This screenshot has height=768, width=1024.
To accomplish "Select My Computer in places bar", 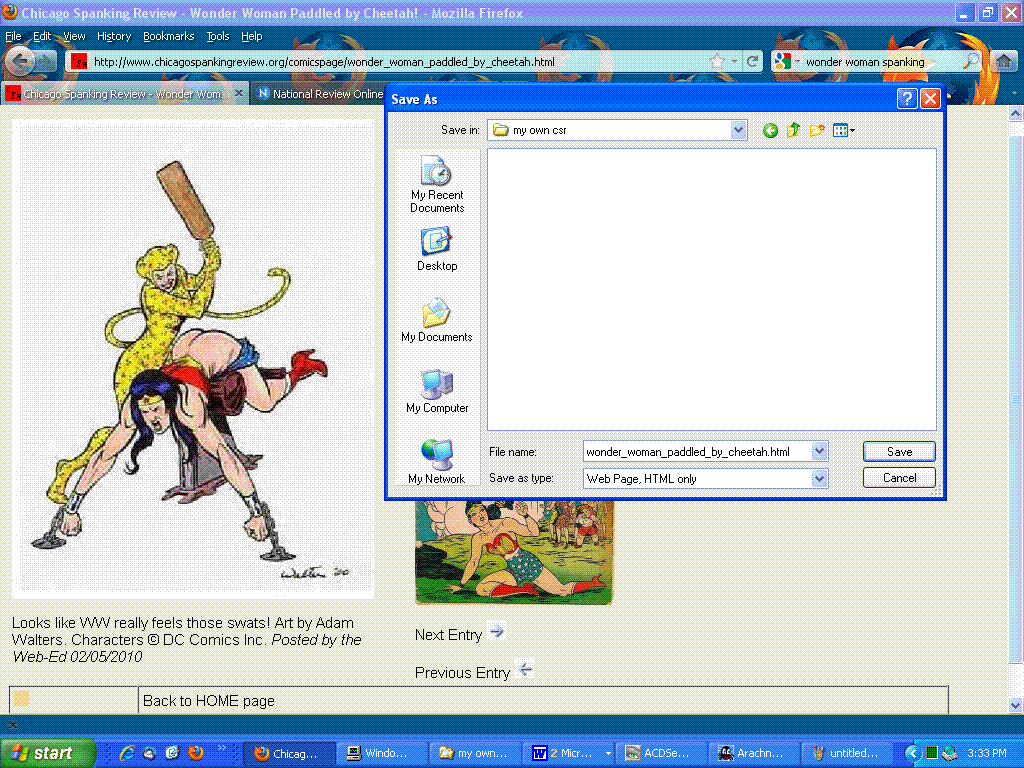I will pyautogui.click(x=437, y=391).
